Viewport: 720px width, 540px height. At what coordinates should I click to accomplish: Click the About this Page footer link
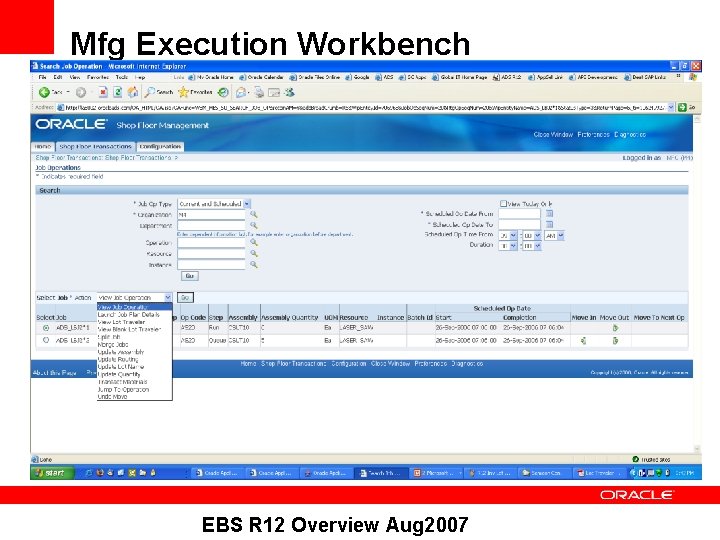[x=55, y=373]
